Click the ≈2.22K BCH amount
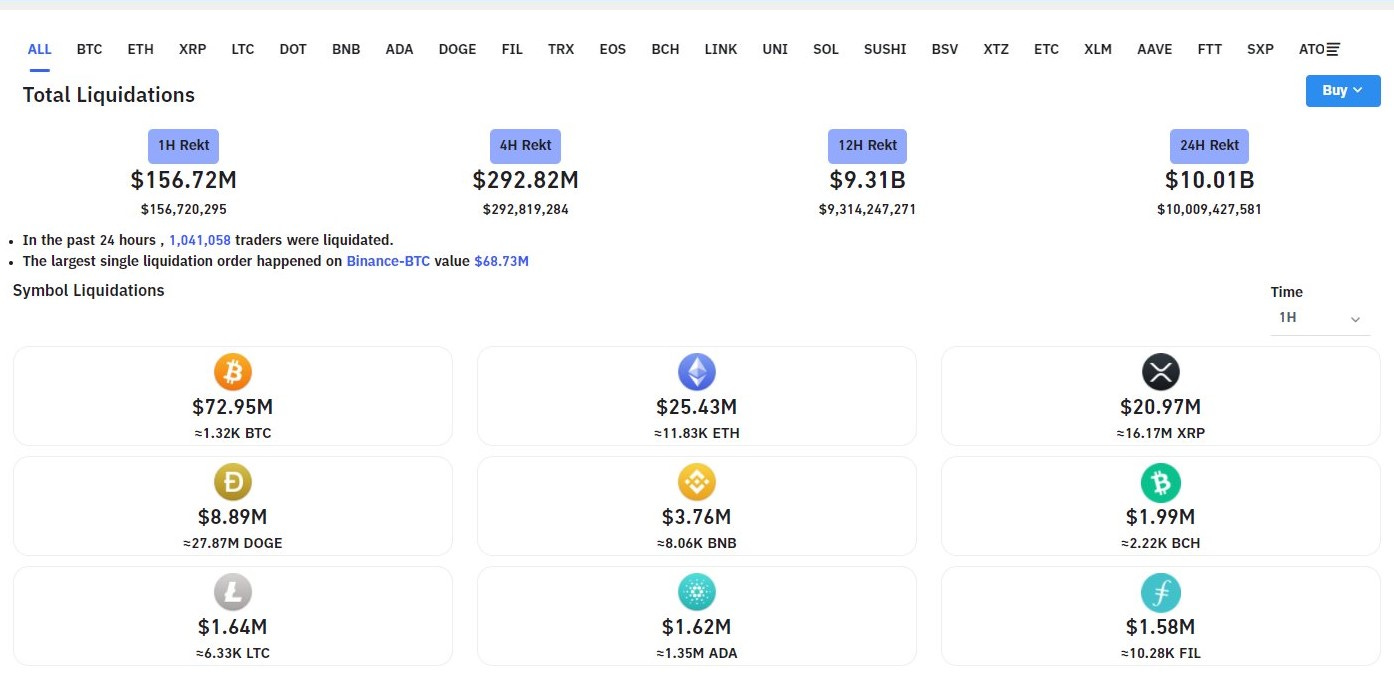Image resolution: width=1394 pixels, height=687 pixels. coord(1161,543)
